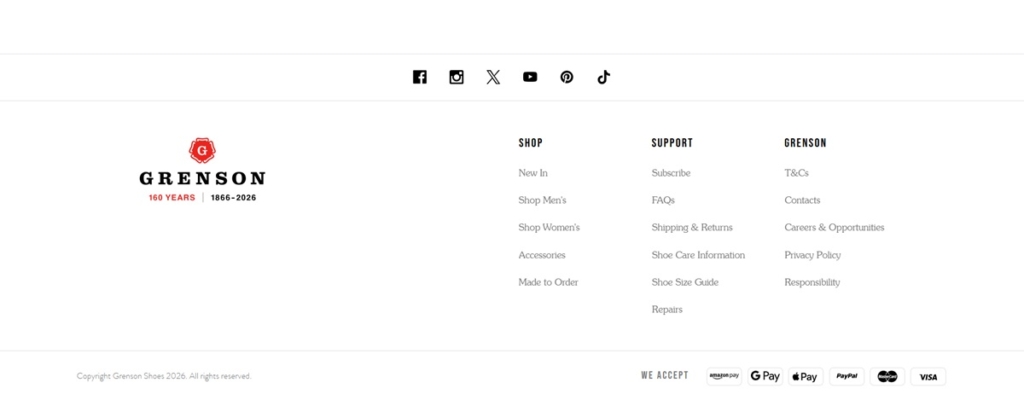
Task: Open the YouTube channel icon
Action: (530, 77)
